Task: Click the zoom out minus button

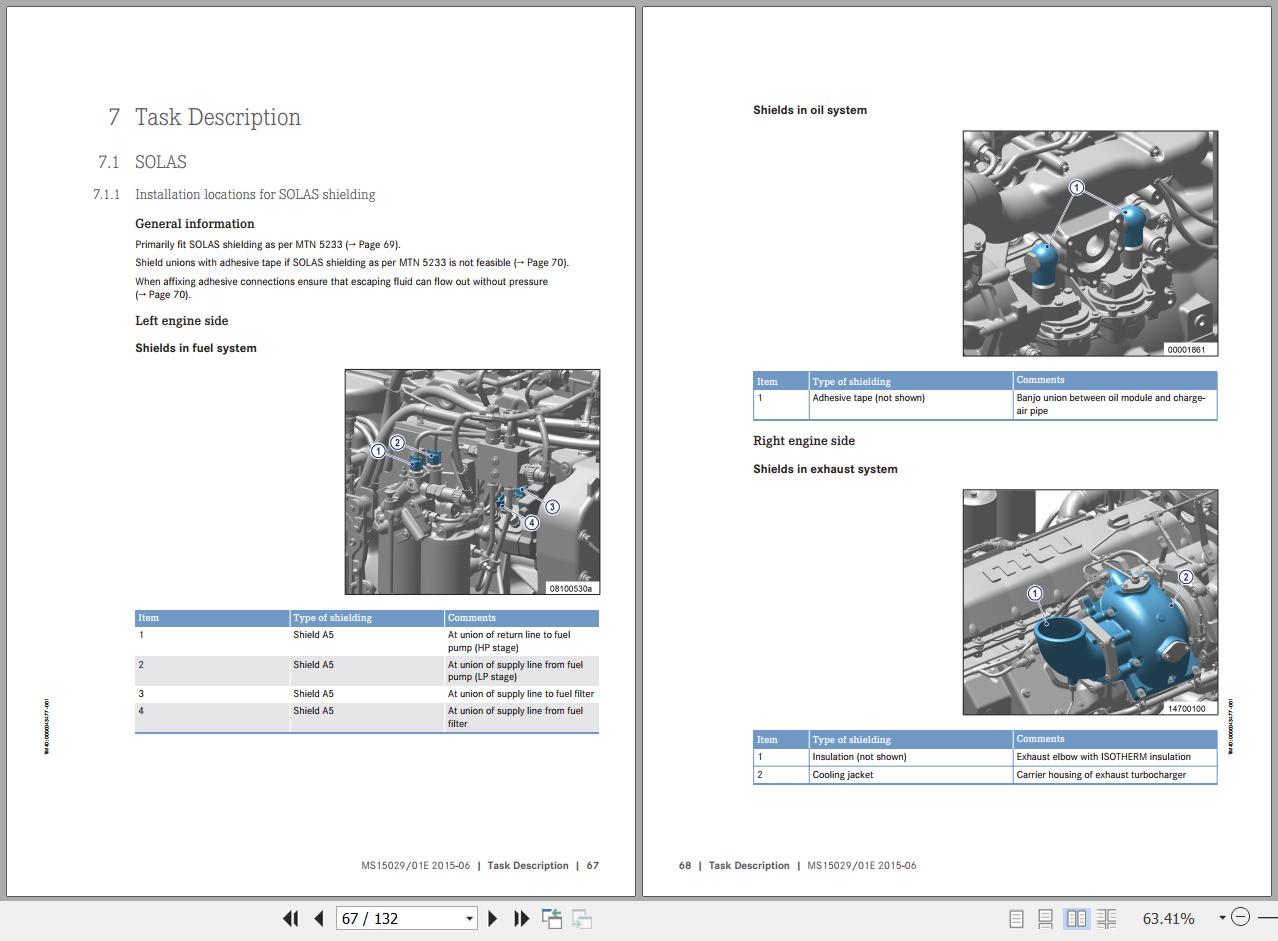Action: [x=1241, y=917]
